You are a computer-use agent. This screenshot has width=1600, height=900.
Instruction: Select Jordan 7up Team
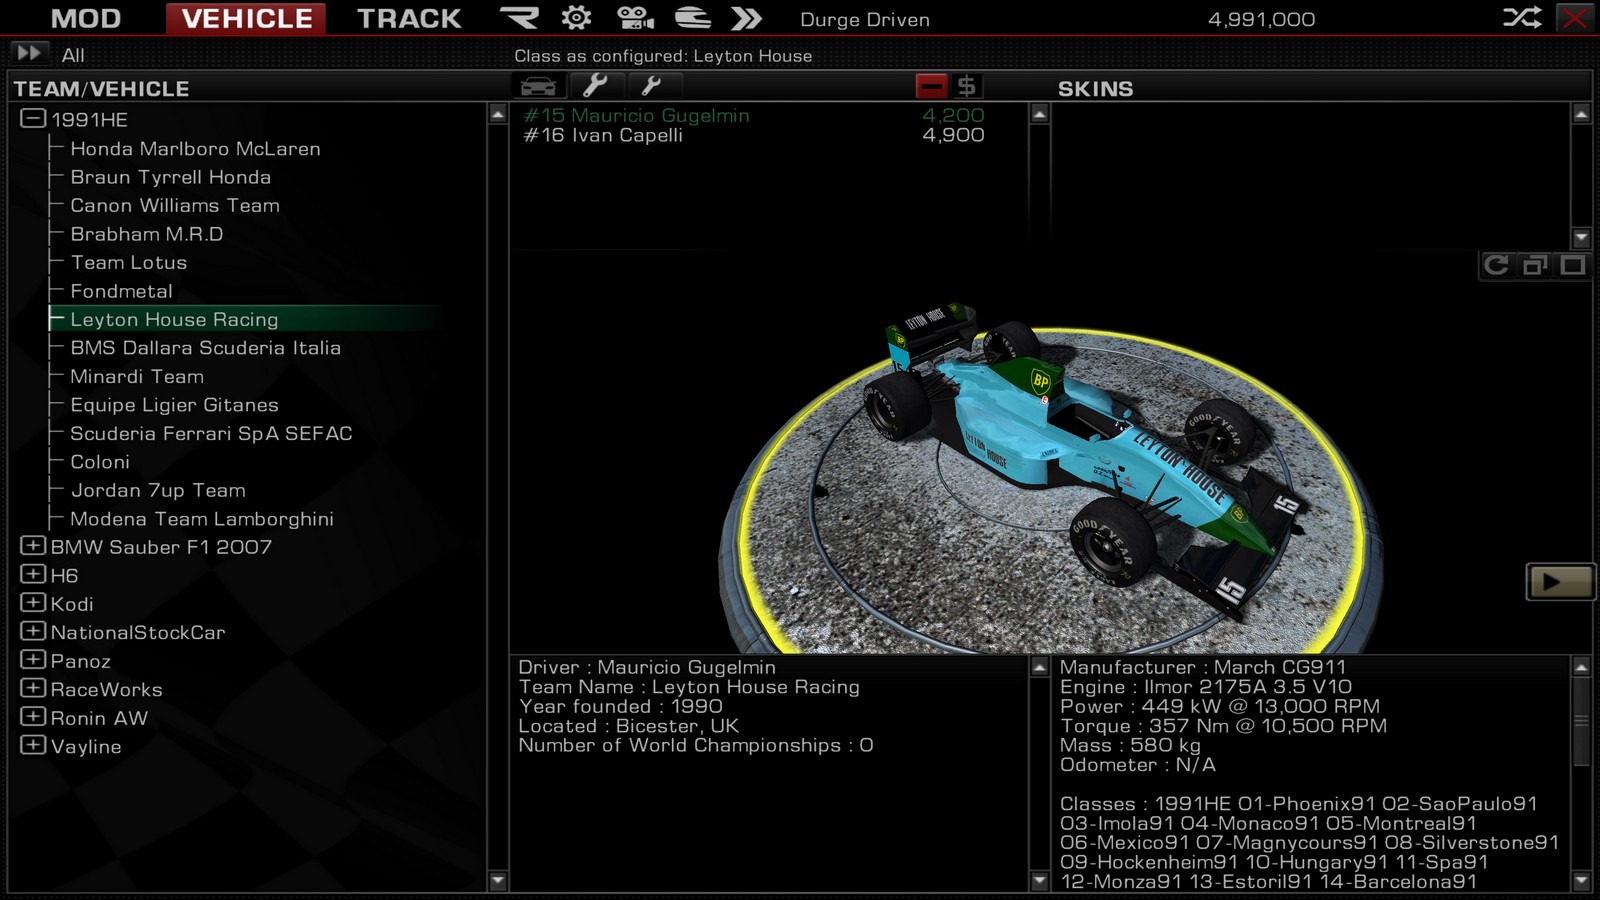click(158, 491)
